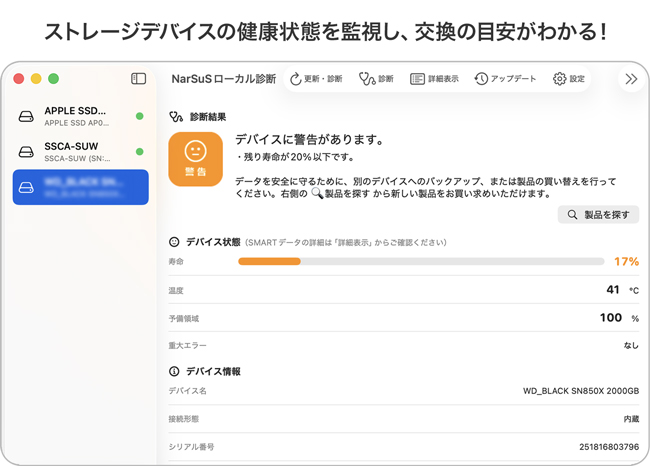The width and height of the screenshot is (650, 466).
Task: Click the 予備領域 value 100
Action: (x=611, y=318)
